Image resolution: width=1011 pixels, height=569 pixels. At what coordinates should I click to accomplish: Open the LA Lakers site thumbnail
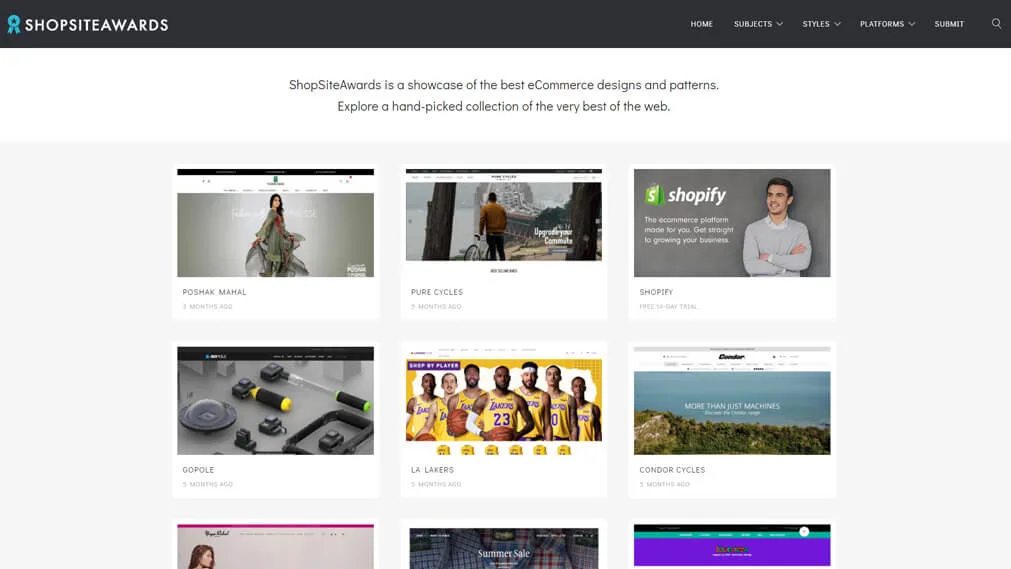pyautogui.click(x=504, y=401)
